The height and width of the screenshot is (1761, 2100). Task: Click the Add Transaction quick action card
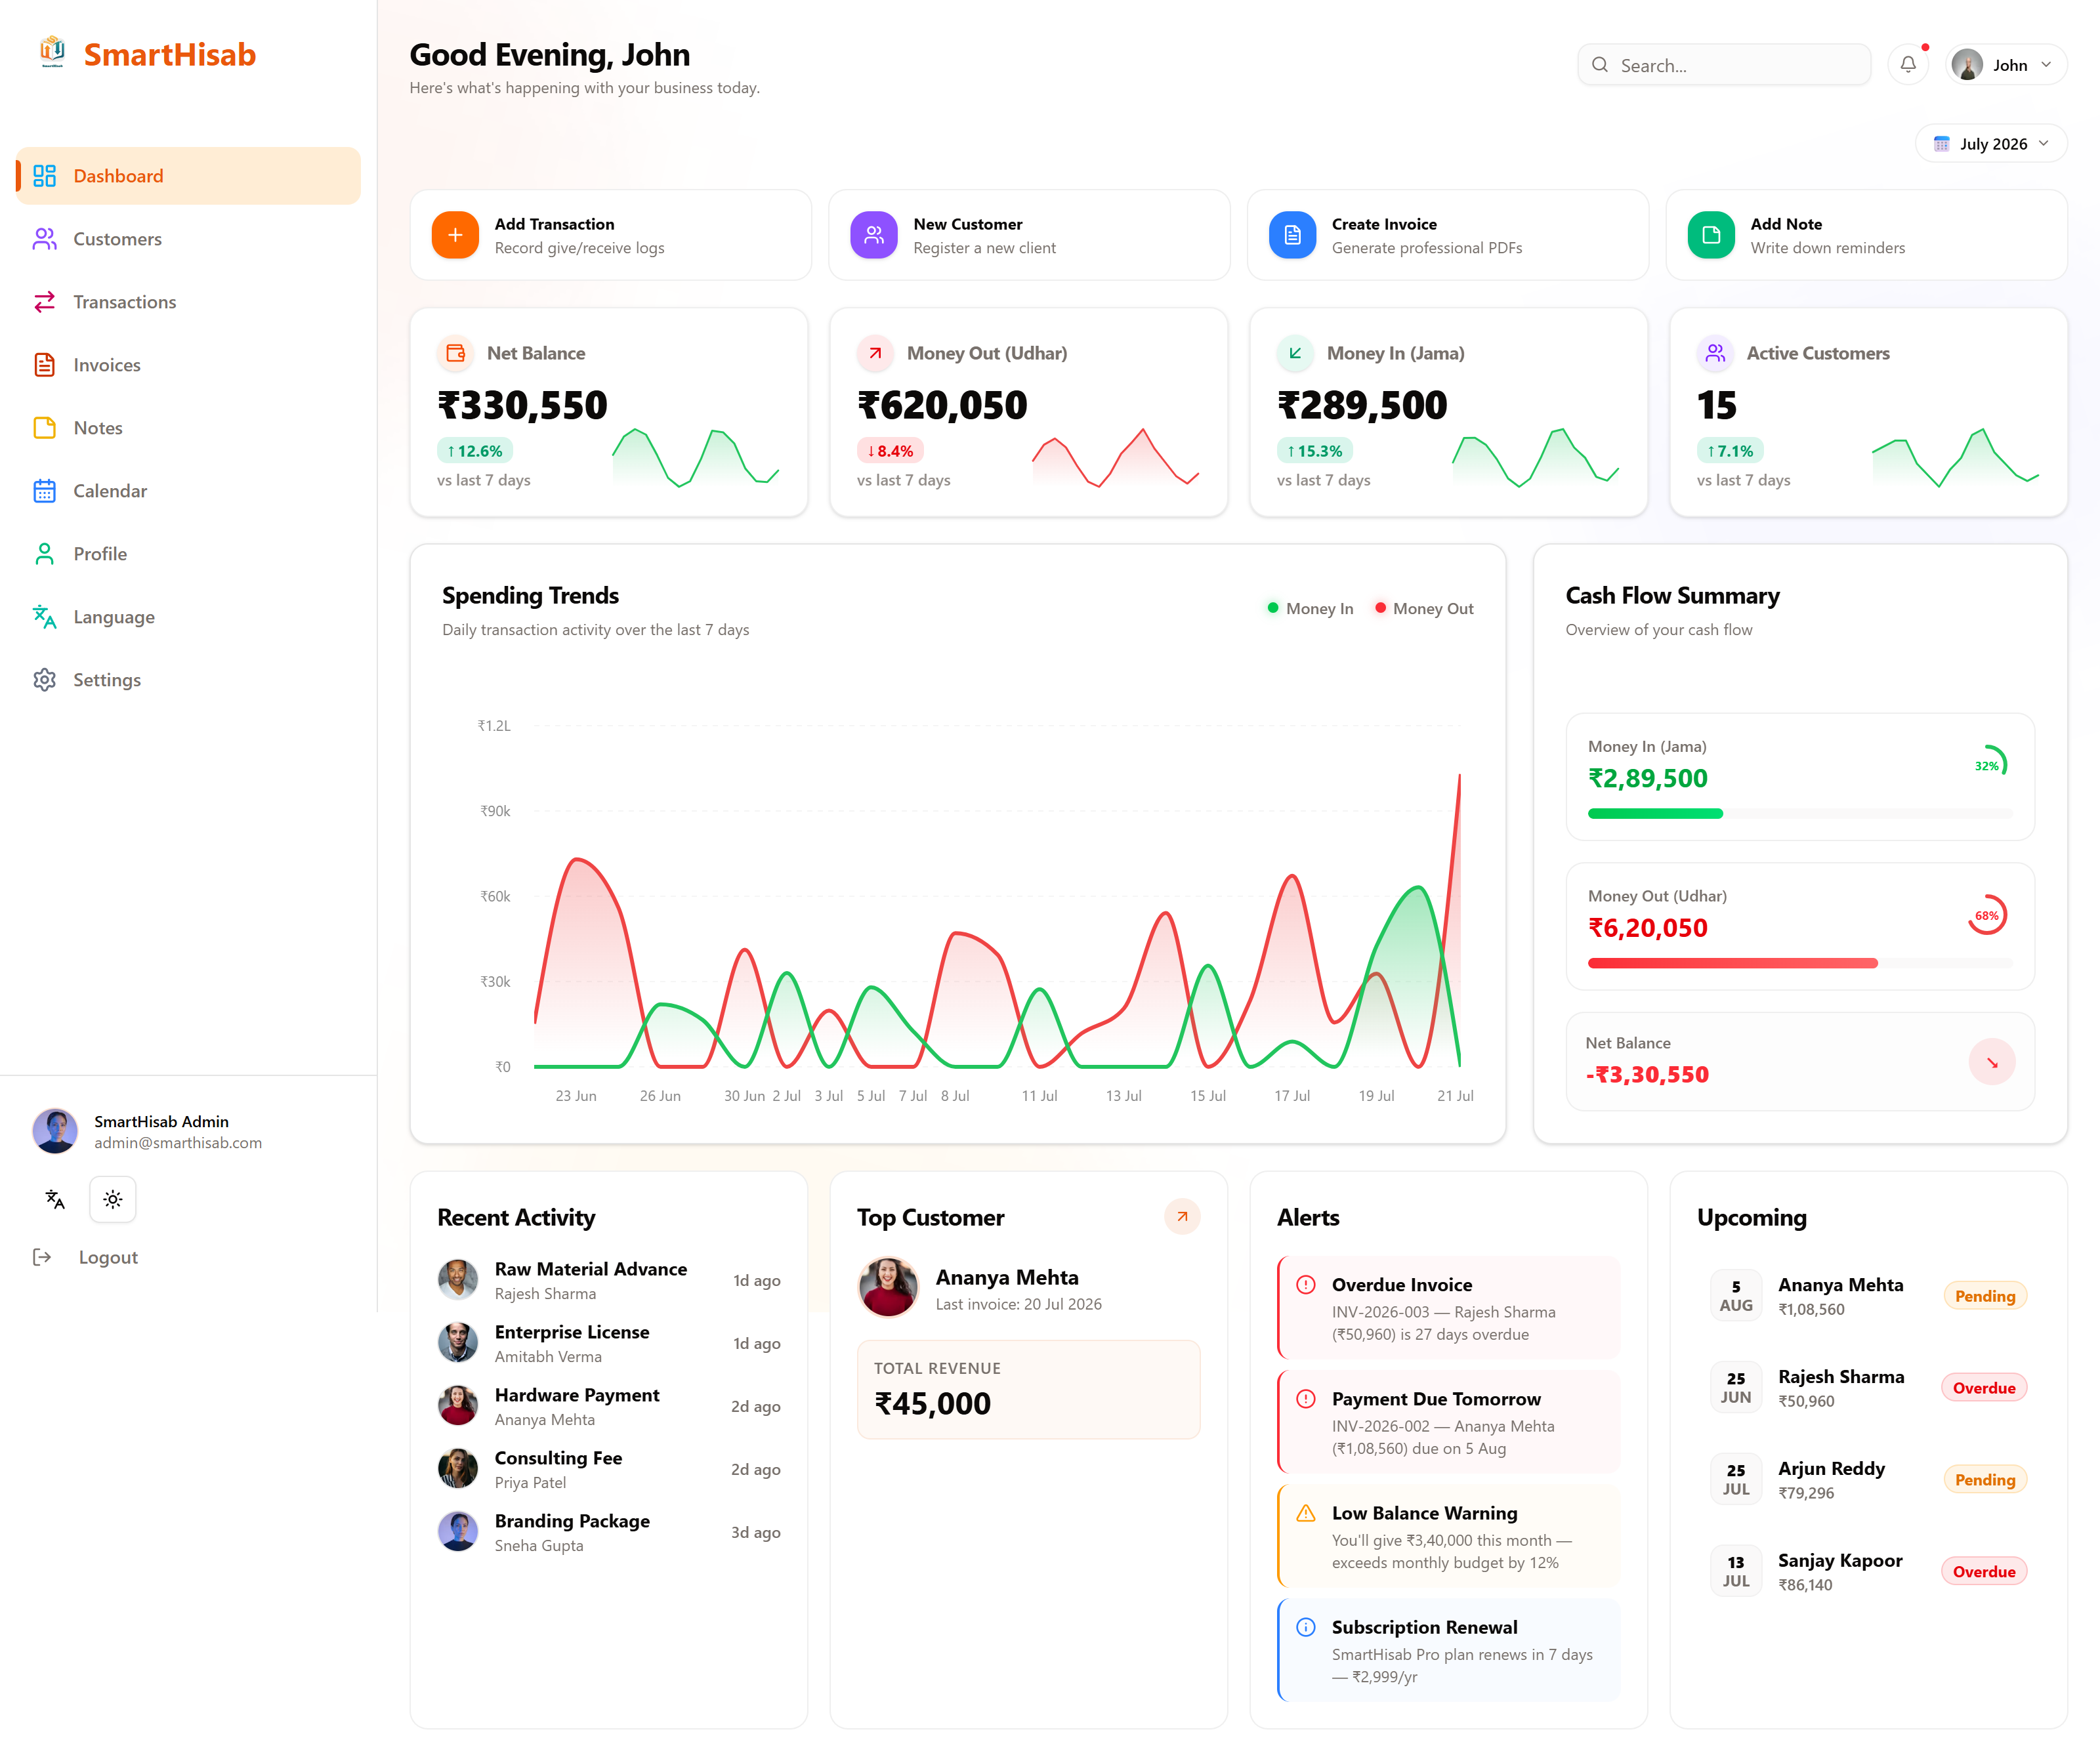pyautogui.click(x=610, y=235)
